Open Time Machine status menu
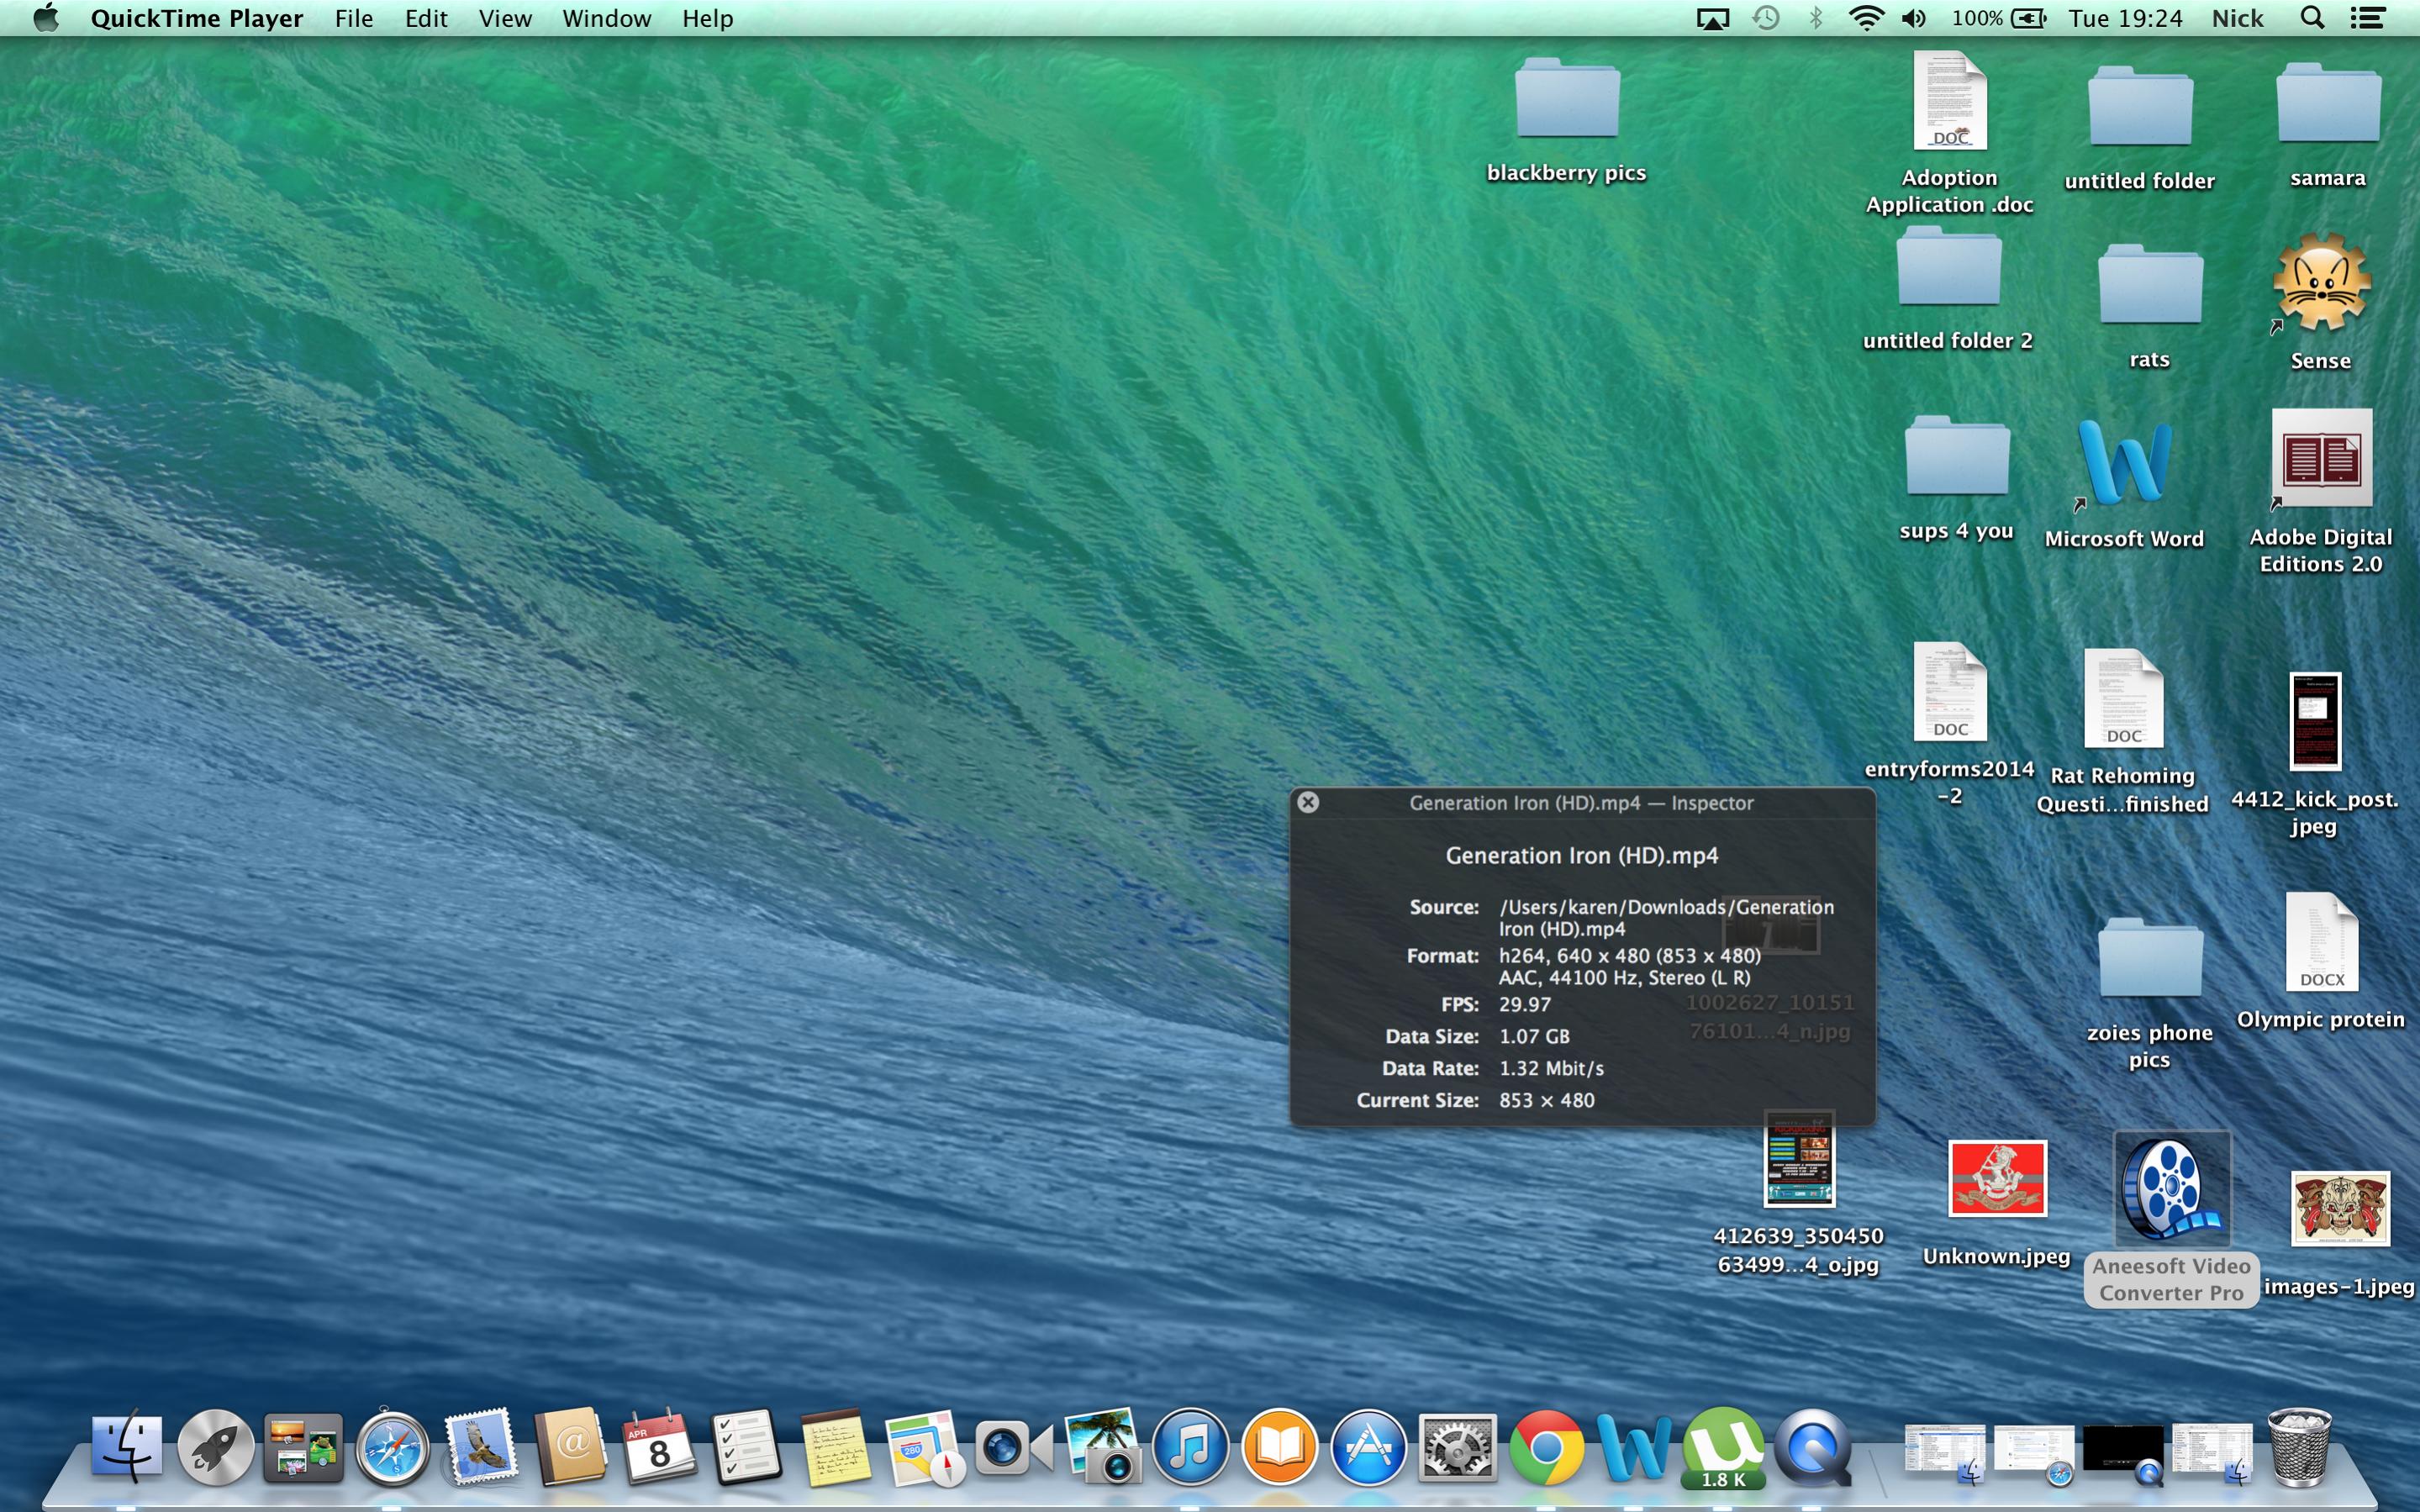The width and height of the screenshot is (2420, 1512). click(x=1766, y=18)
